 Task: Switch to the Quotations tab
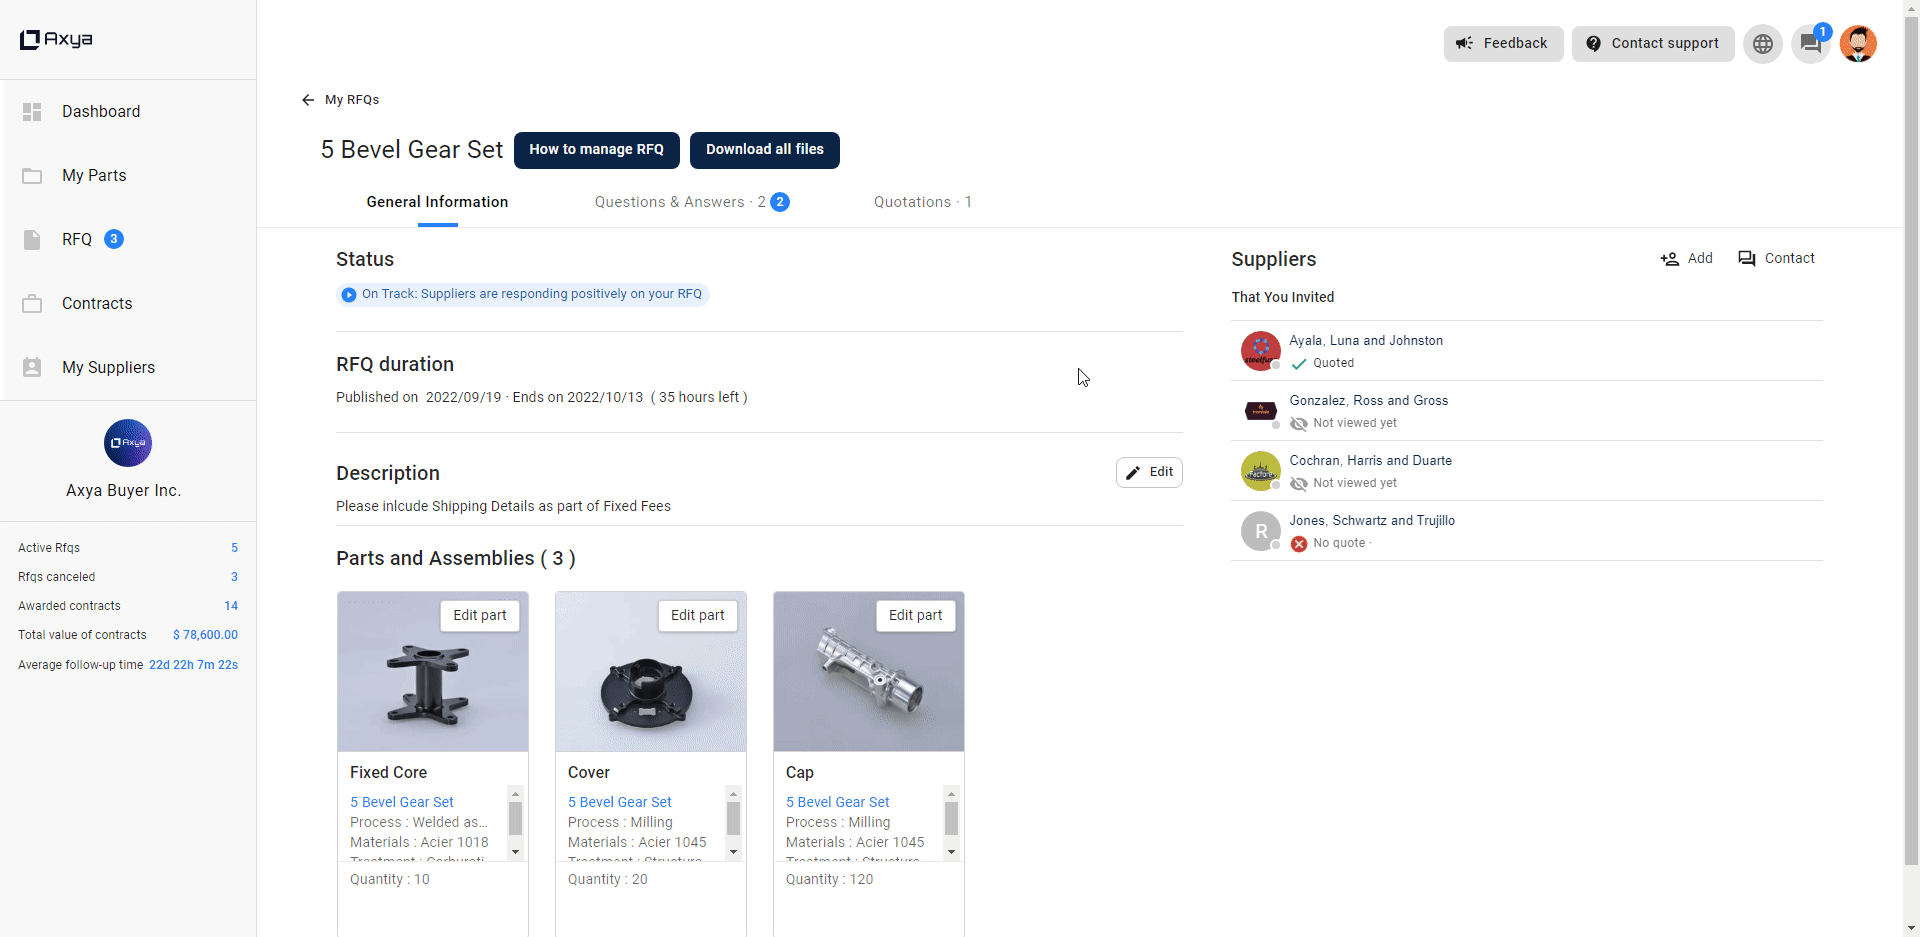[x=922, y=202]
